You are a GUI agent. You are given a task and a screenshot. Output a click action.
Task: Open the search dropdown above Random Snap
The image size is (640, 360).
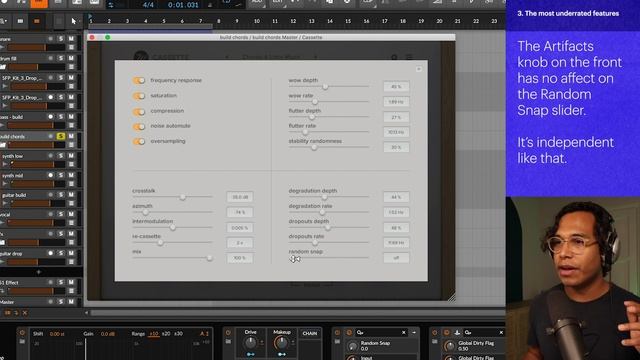pos(360,333)
